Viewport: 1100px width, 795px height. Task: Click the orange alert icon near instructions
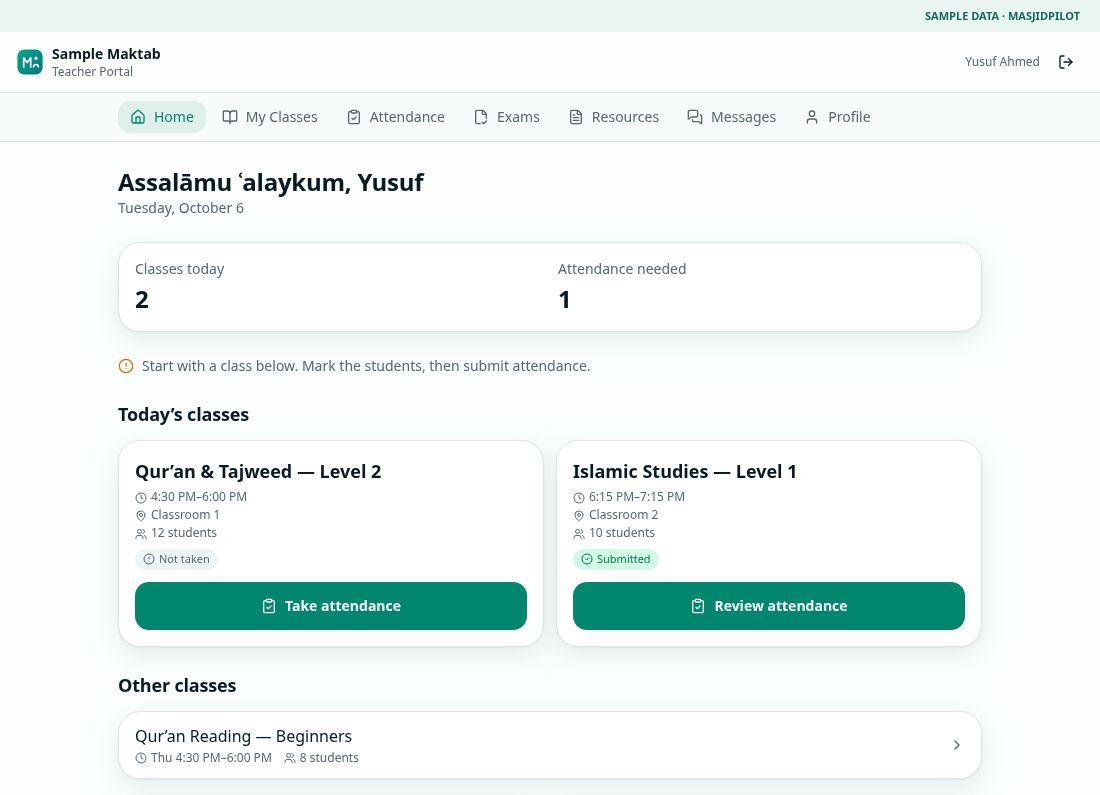point(126,366)
